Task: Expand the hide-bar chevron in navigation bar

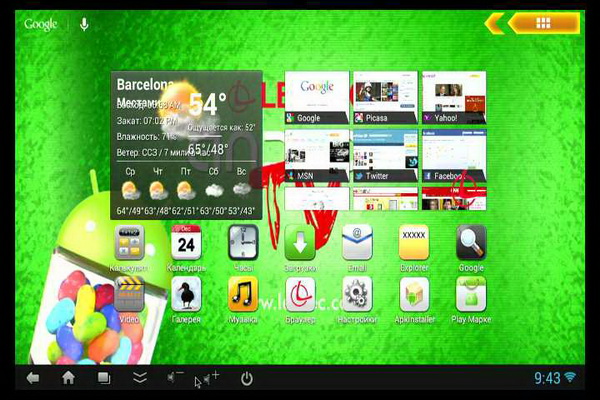Action: 140,378
